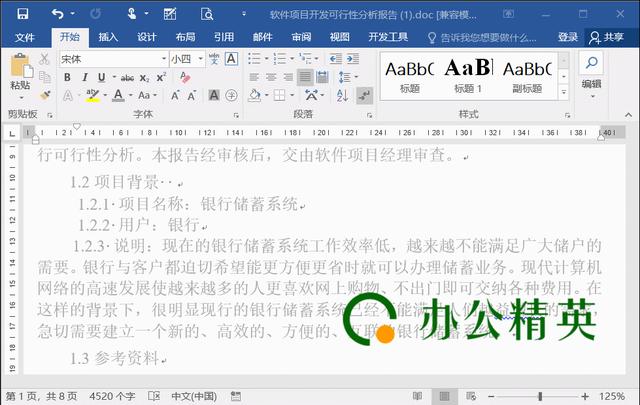Toggle justify alignment

(305, 77)
